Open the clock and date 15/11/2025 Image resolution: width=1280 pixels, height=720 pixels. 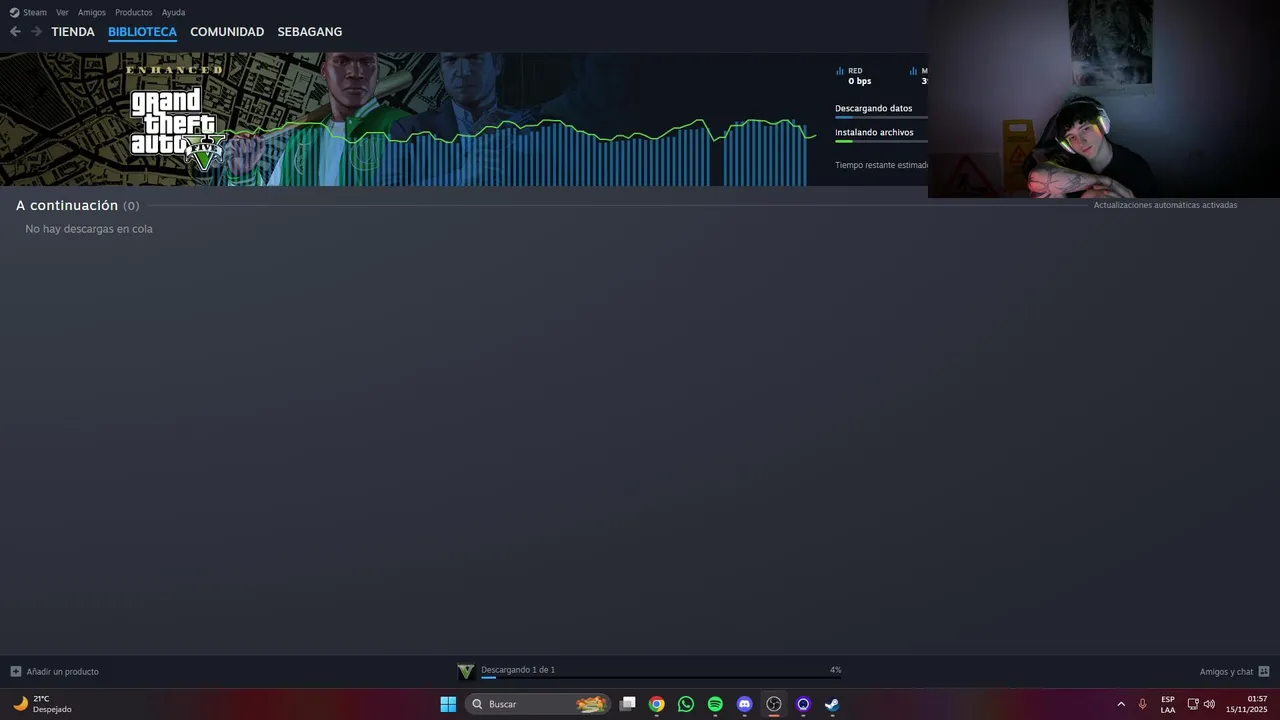pyautogui.click(x=1247, y=704)
